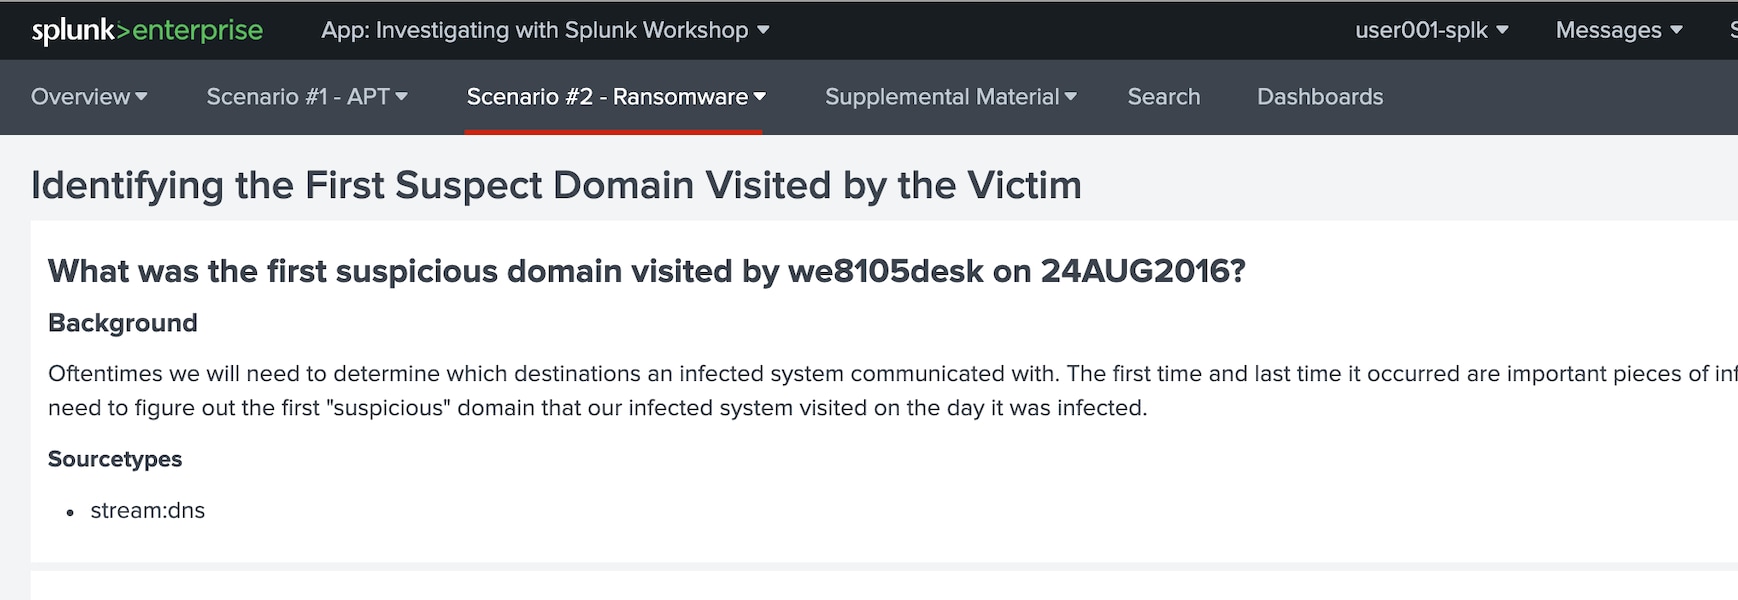The image size is (1738, 600).
Task: Go to the Search page
Action: point(1164,97)
